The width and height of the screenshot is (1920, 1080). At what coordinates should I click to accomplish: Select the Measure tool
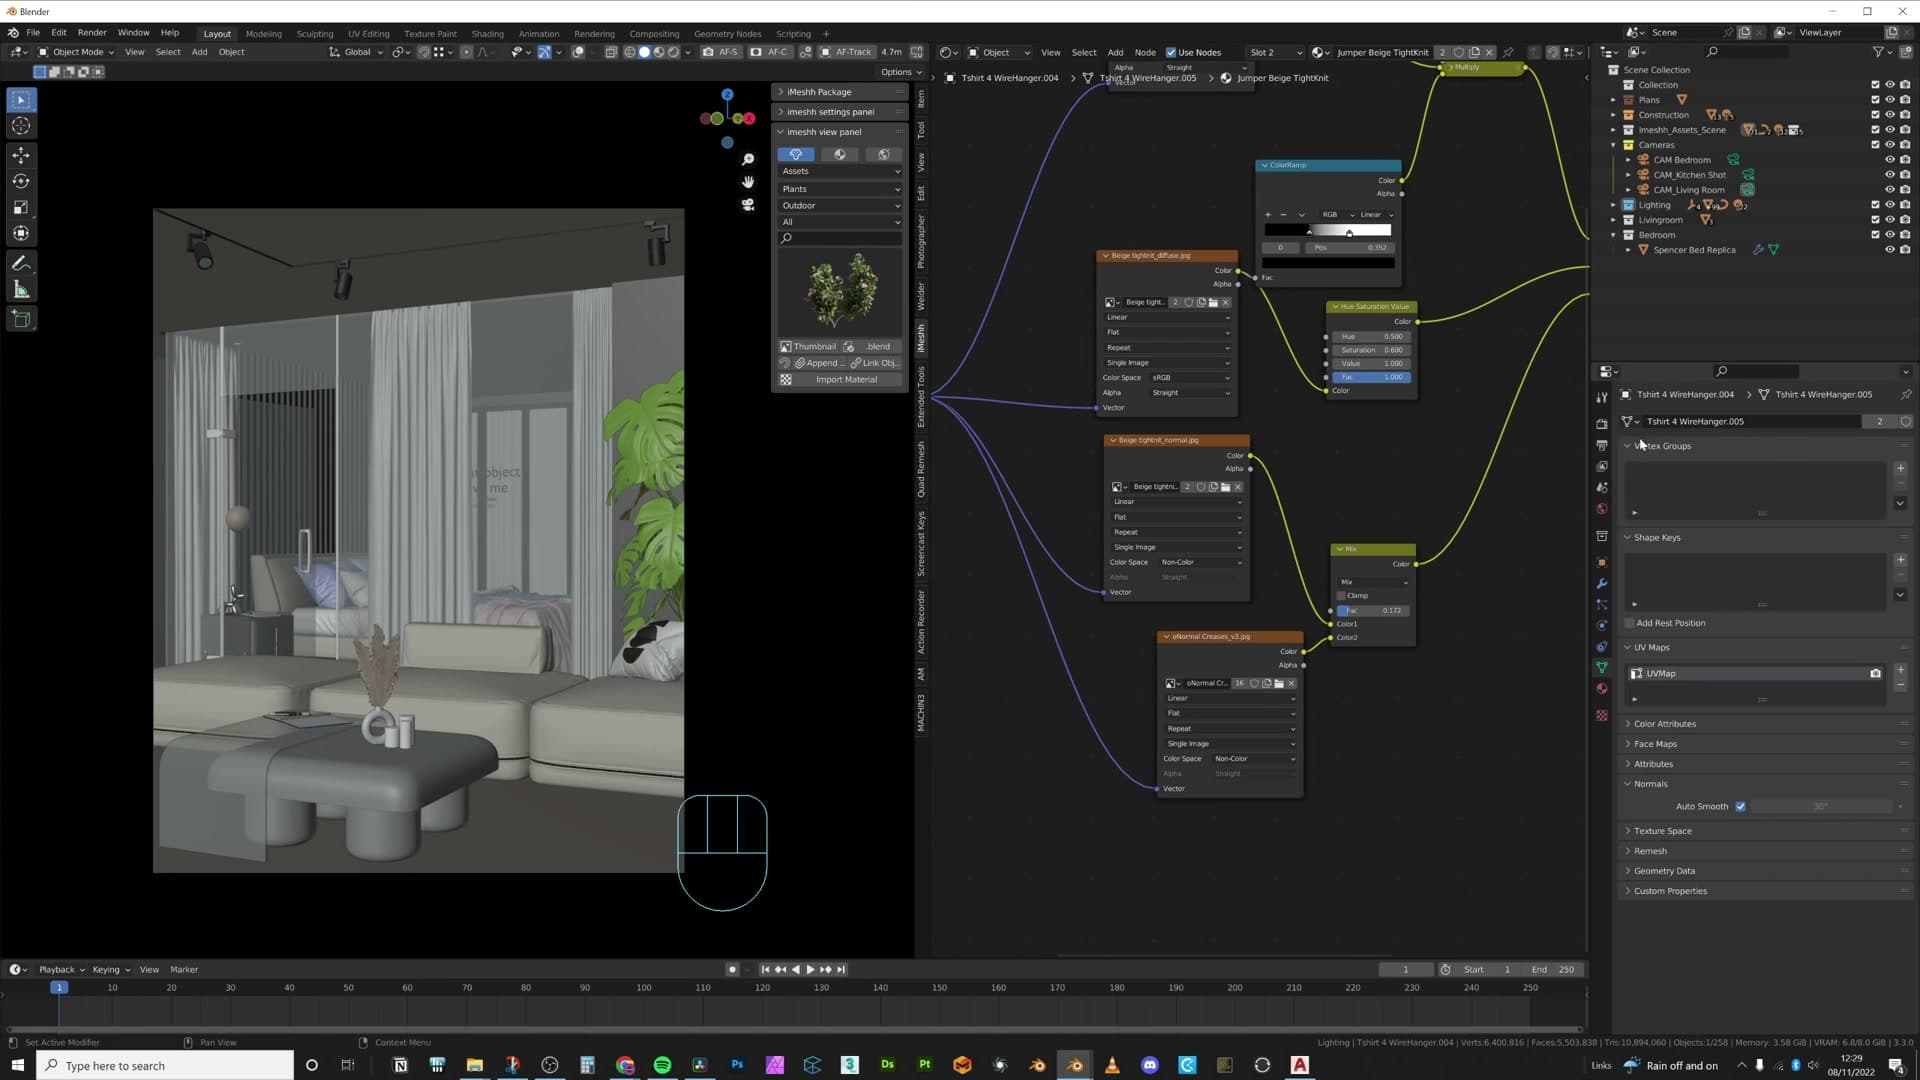pos(21,290)
